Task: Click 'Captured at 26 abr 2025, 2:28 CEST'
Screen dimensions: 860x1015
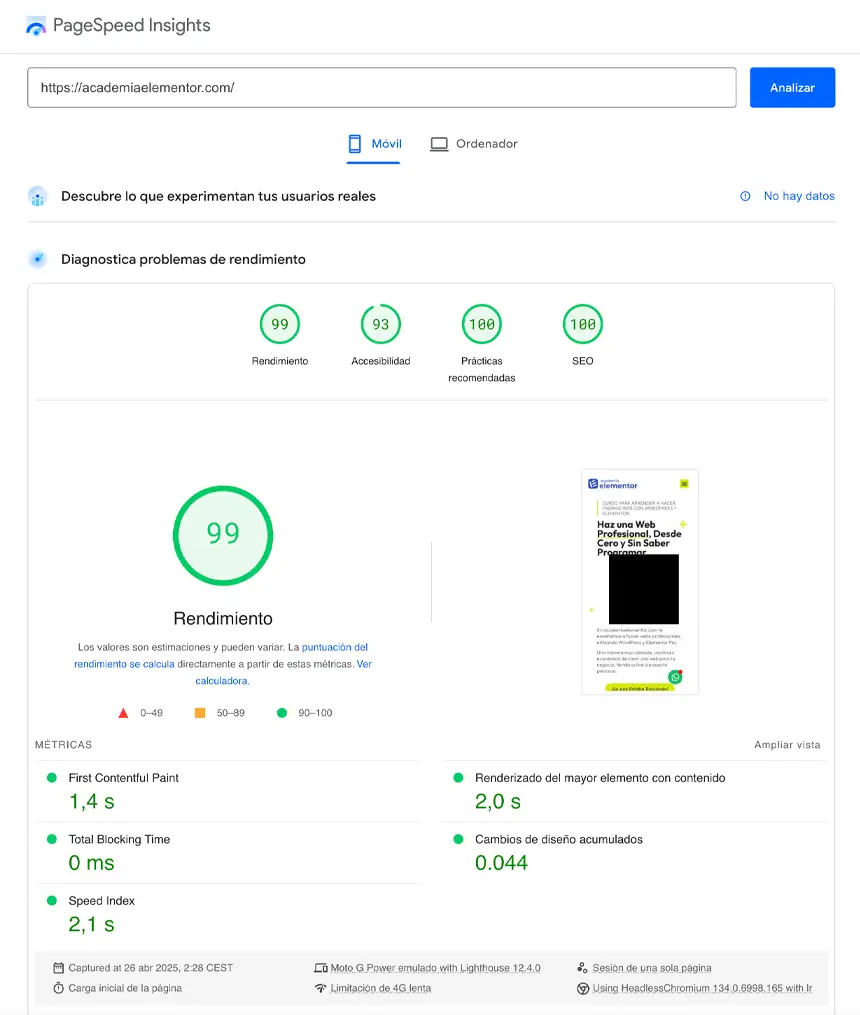Action: point(151,968)
